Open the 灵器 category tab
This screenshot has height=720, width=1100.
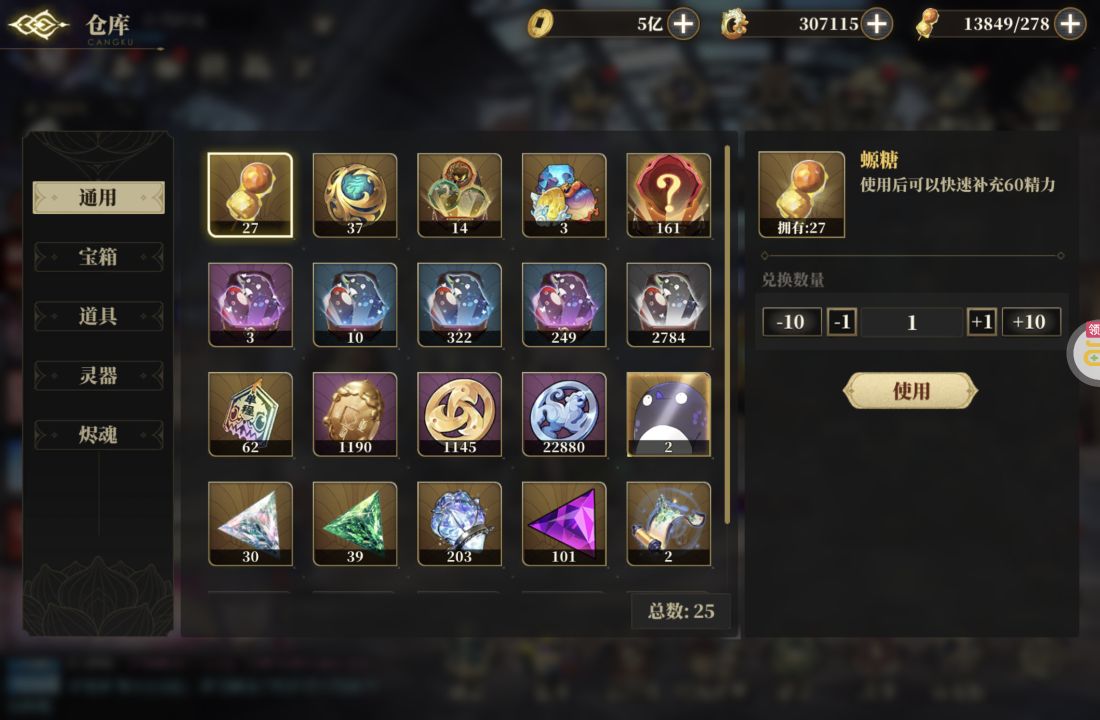click(98, 375)
